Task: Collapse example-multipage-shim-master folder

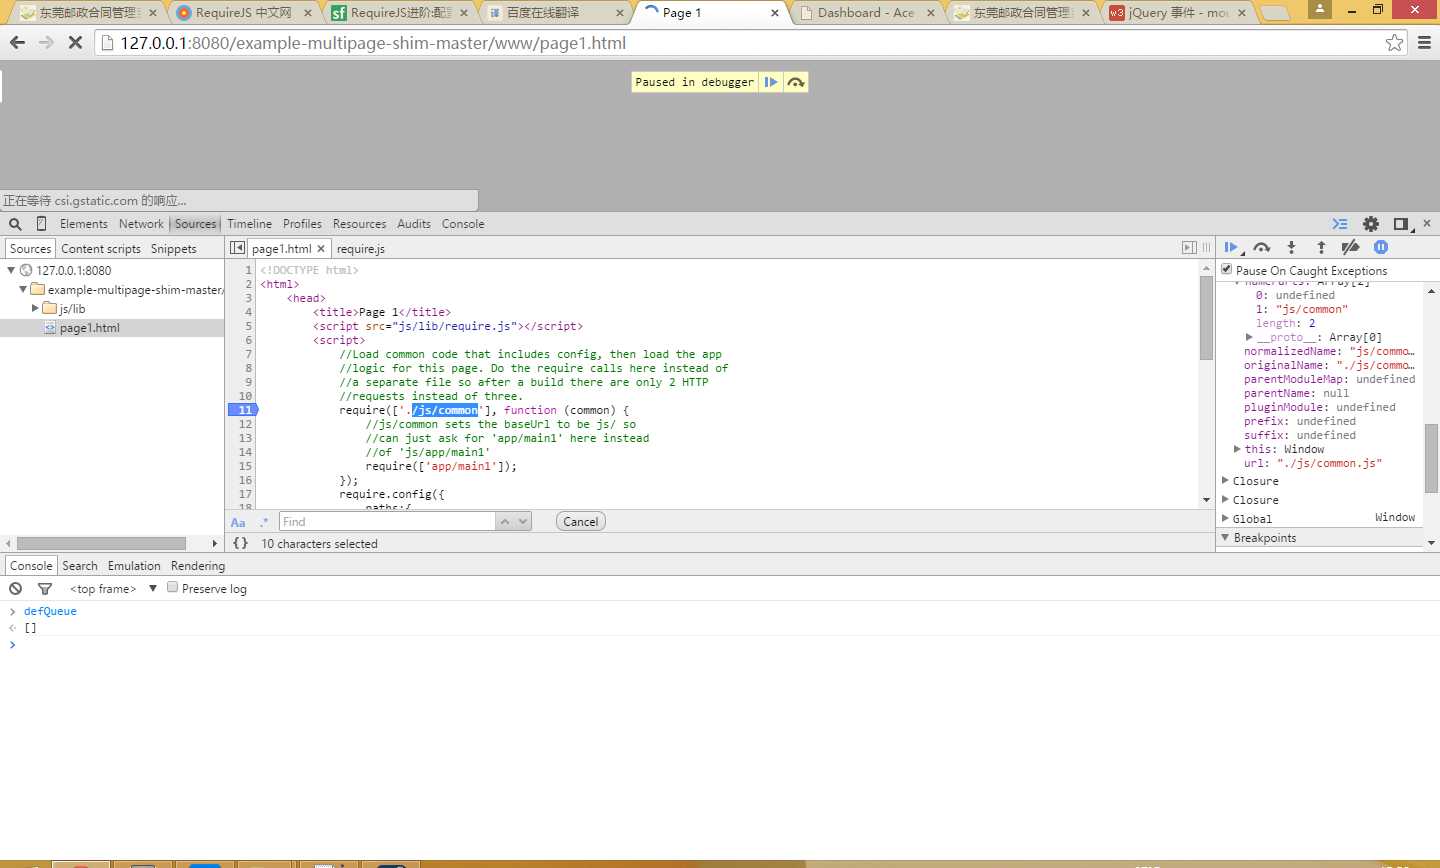Action: (22, 289)
